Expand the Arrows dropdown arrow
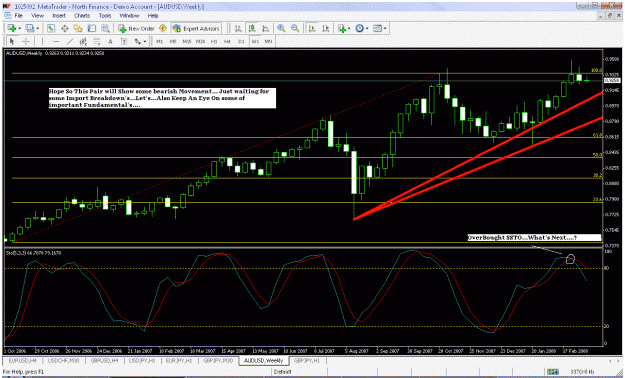The image size is (625, 378). 145,41
